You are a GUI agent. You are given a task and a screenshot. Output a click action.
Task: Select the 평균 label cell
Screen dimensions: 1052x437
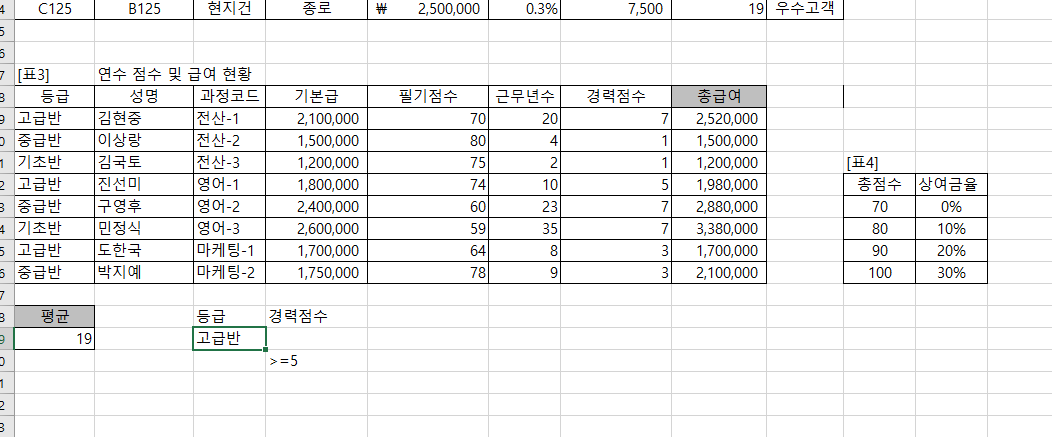tap(55, 317)
